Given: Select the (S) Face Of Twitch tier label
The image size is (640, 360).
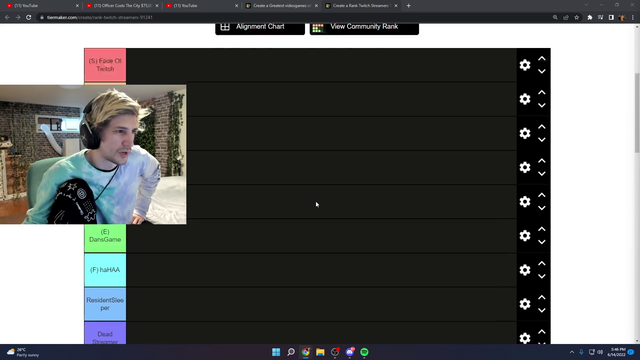Looking at the screenshot, I should coord(105,65).
